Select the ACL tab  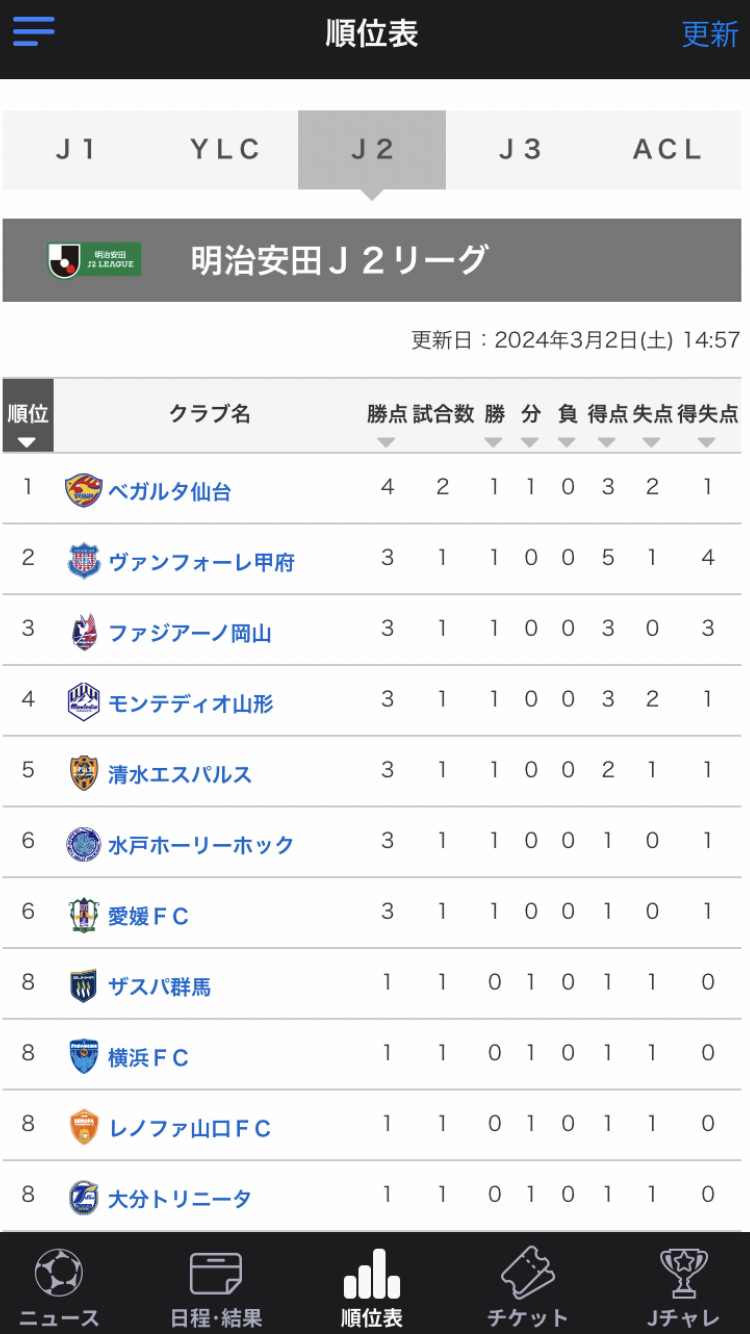click(x=668, y=149)
